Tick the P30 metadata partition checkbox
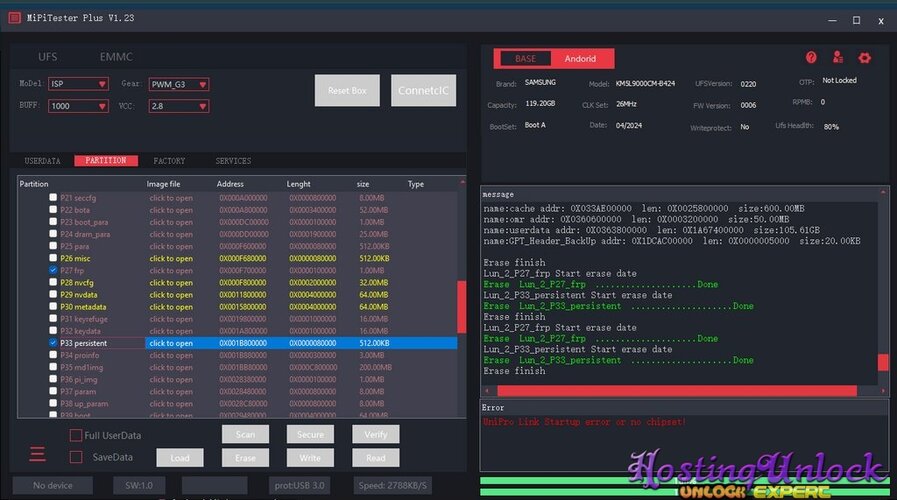 click(x=53, y=307)
